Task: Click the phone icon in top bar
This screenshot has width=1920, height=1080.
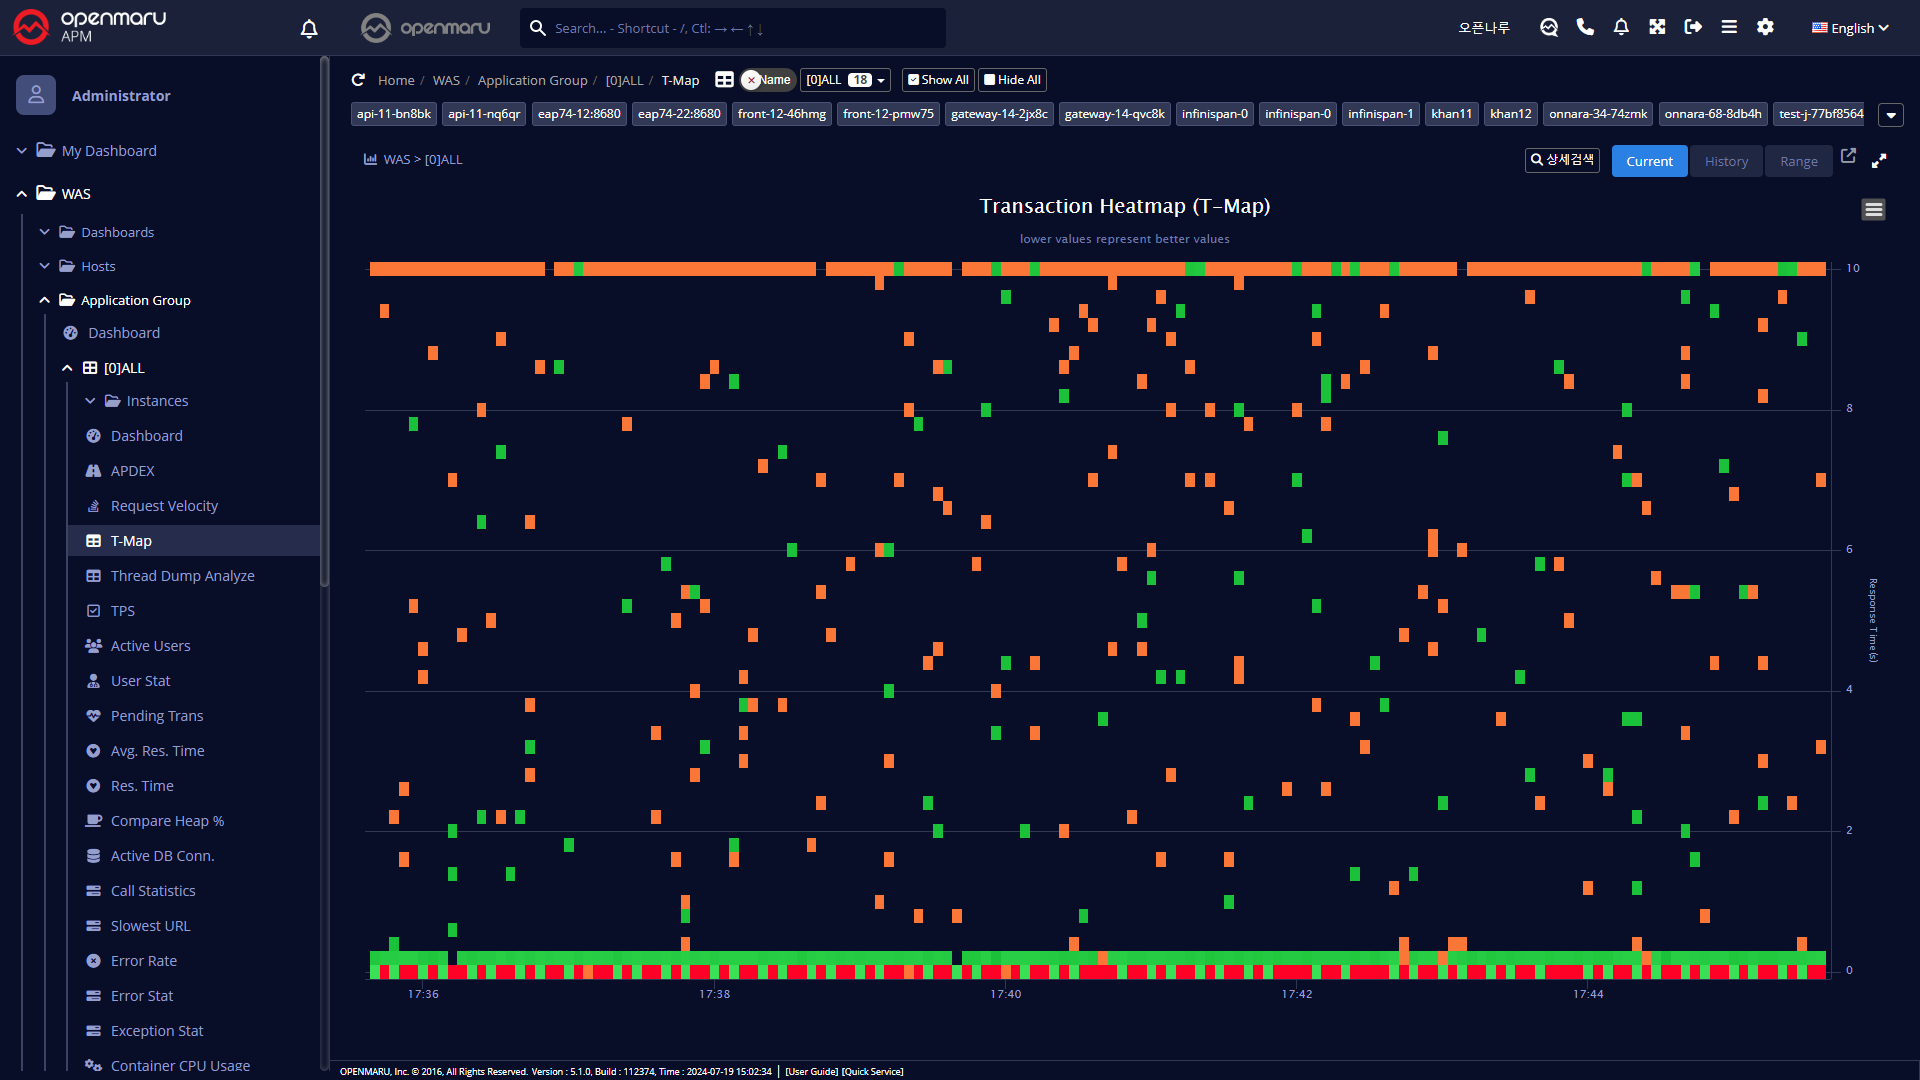Action: (x=1585, y=28)
